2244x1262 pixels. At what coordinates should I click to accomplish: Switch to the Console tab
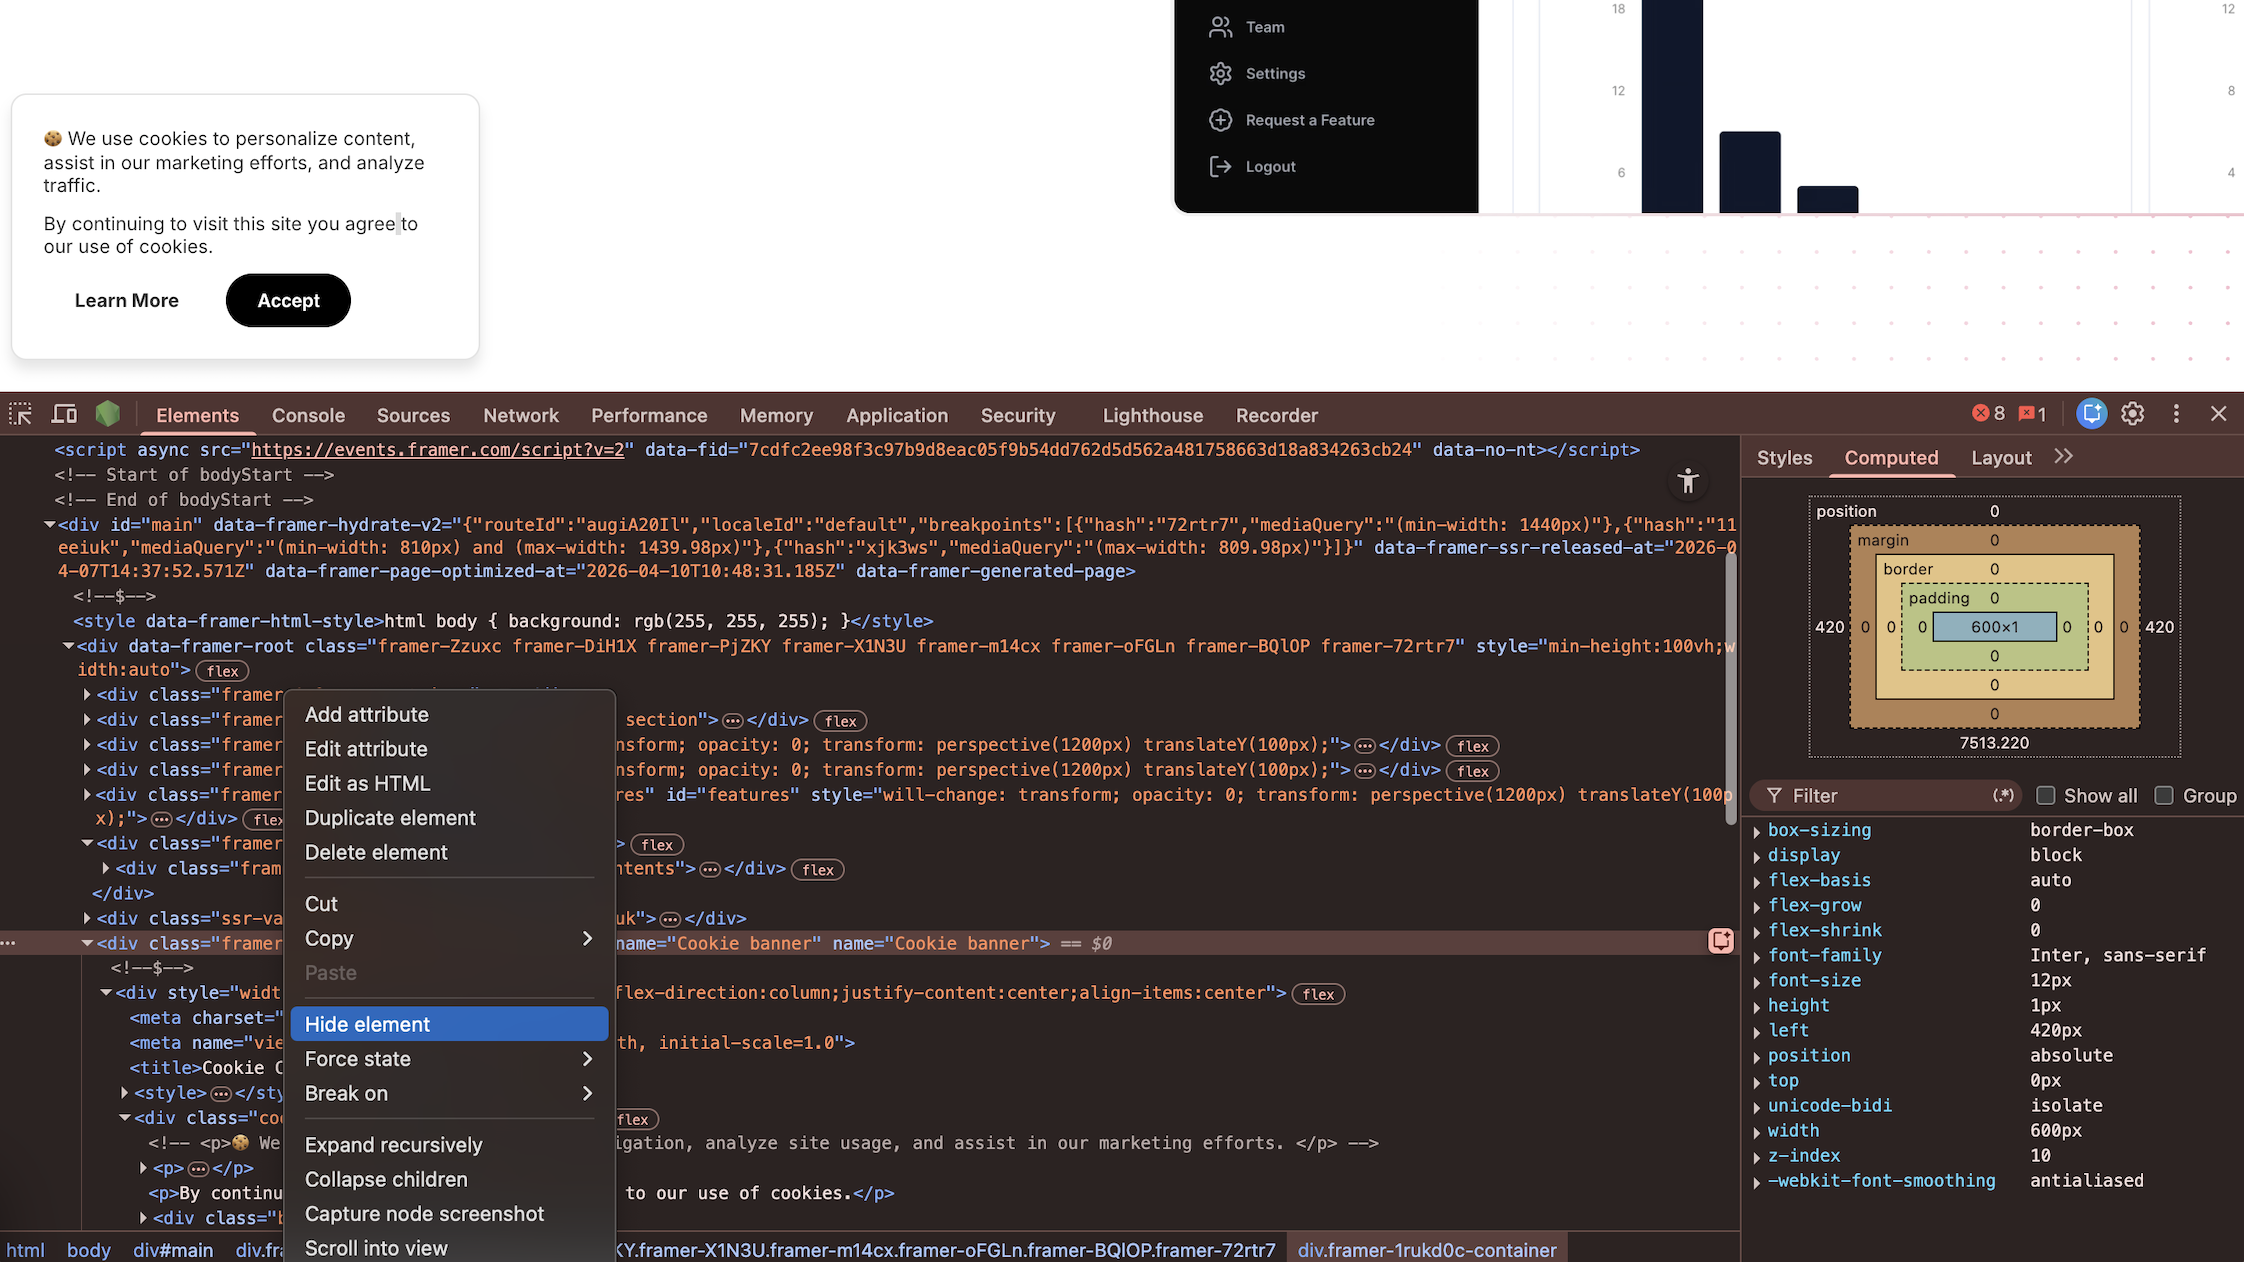click(x=308, y=414)
